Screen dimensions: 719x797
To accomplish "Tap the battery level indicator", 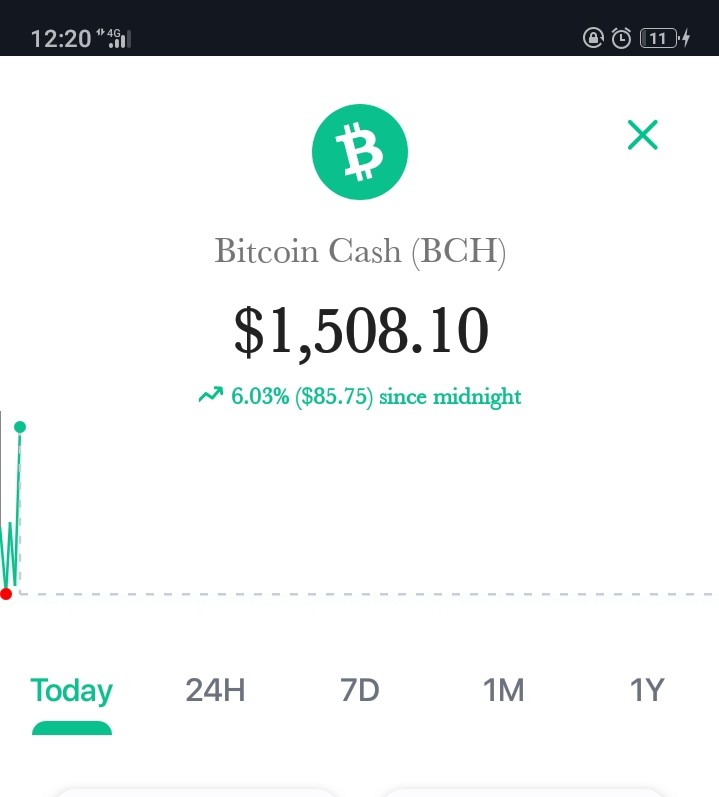I will click(x=659, y=38).
